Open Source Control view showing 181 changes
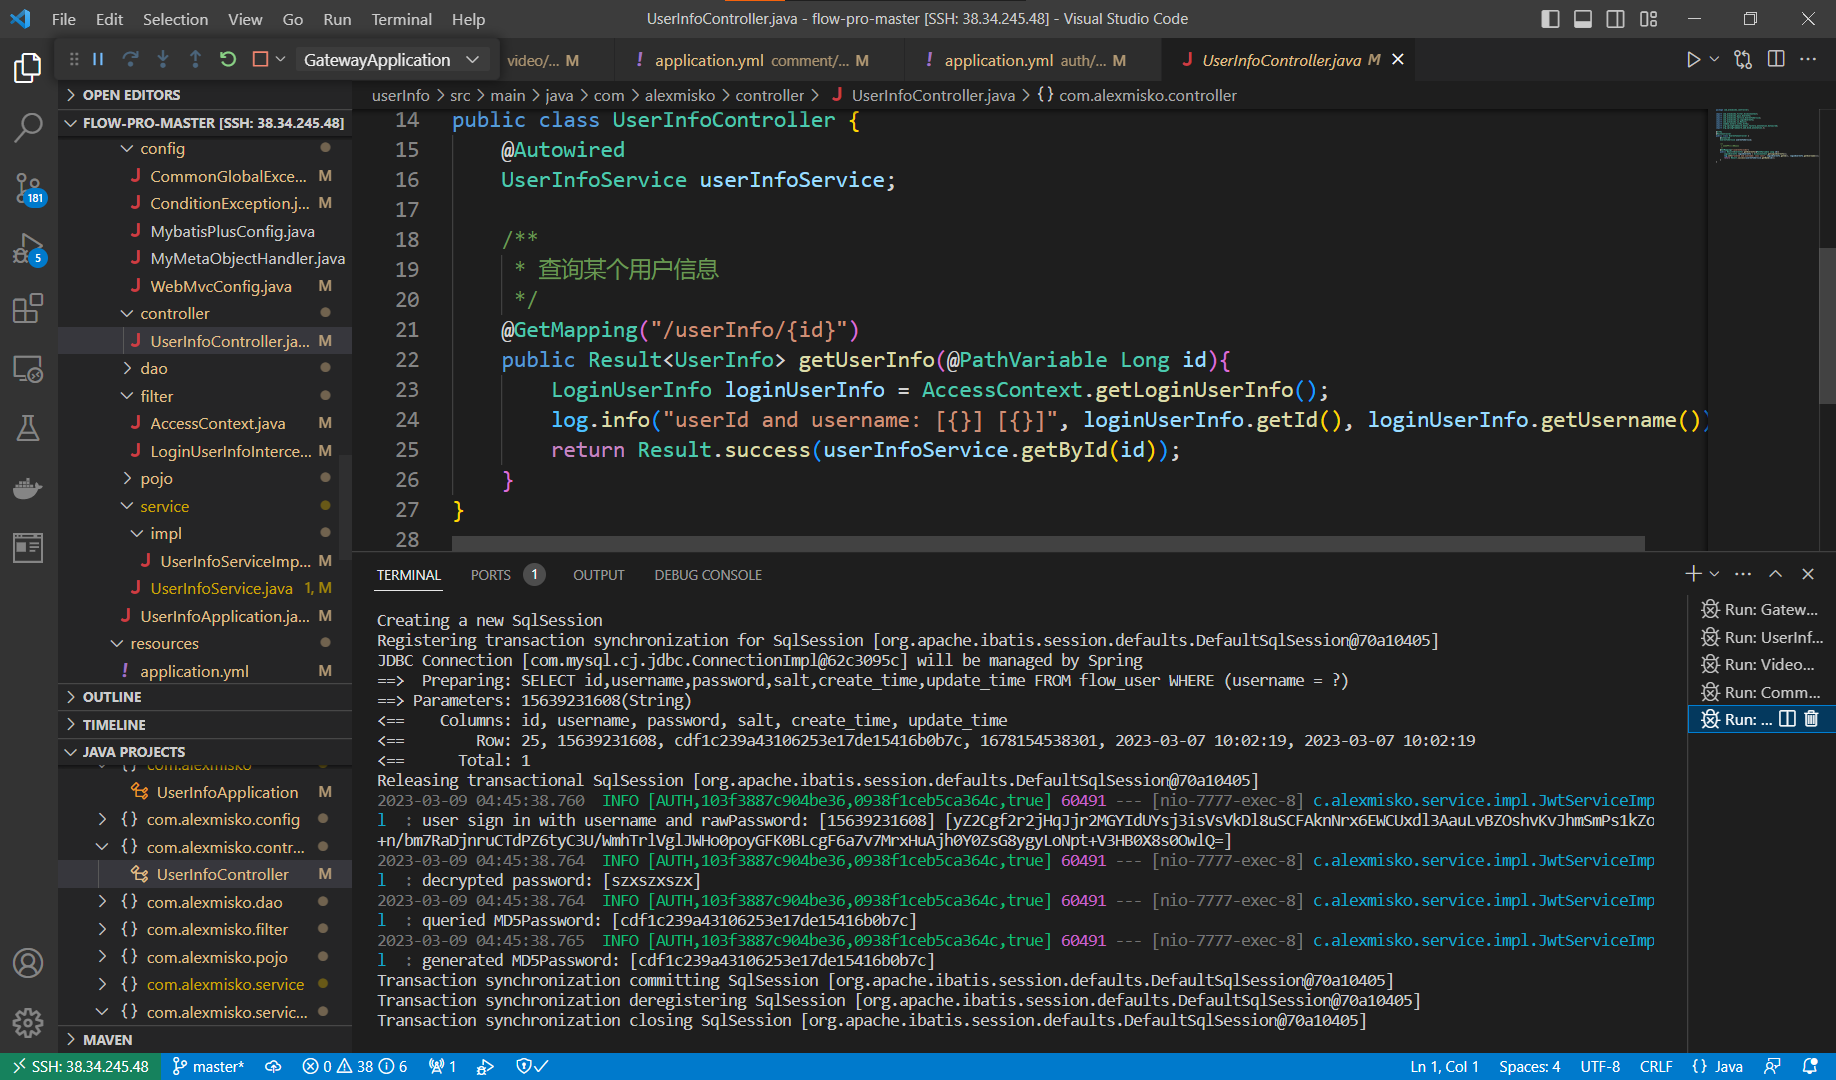The image size is (1836, 1080). (x=28, y=188)
